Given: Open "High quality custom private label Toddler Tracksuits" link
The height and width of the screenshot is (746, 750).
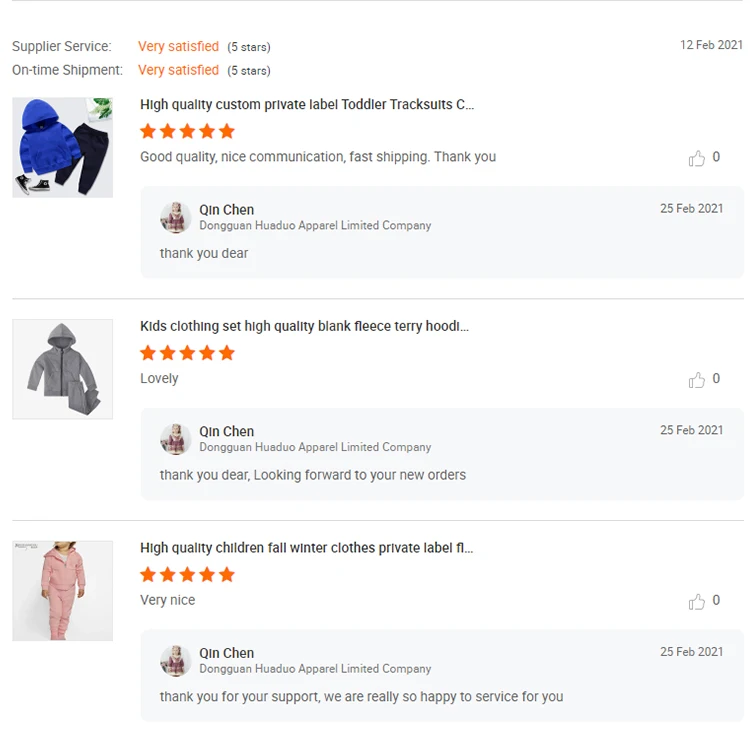Looking at the screenshot, I should pyautogui.click(x=307, y=105).
